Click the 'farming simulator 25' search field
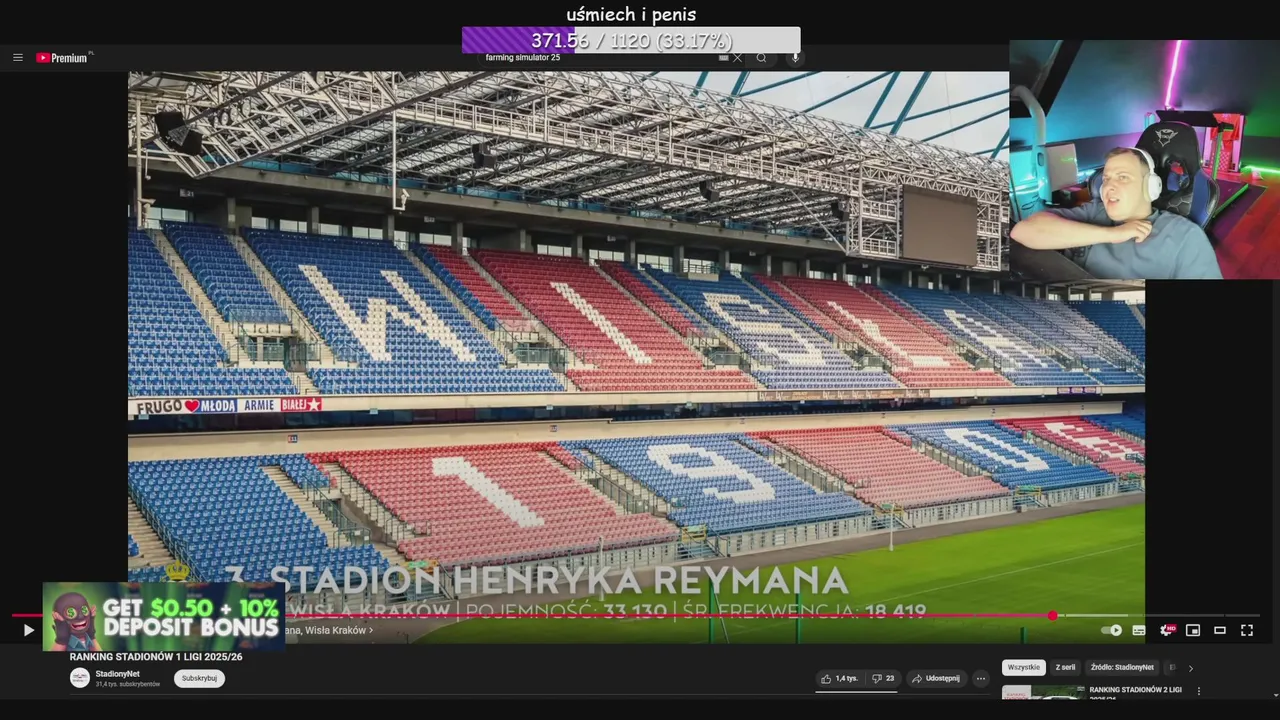This screenshot has height=720, width=1280. (600, 58)
